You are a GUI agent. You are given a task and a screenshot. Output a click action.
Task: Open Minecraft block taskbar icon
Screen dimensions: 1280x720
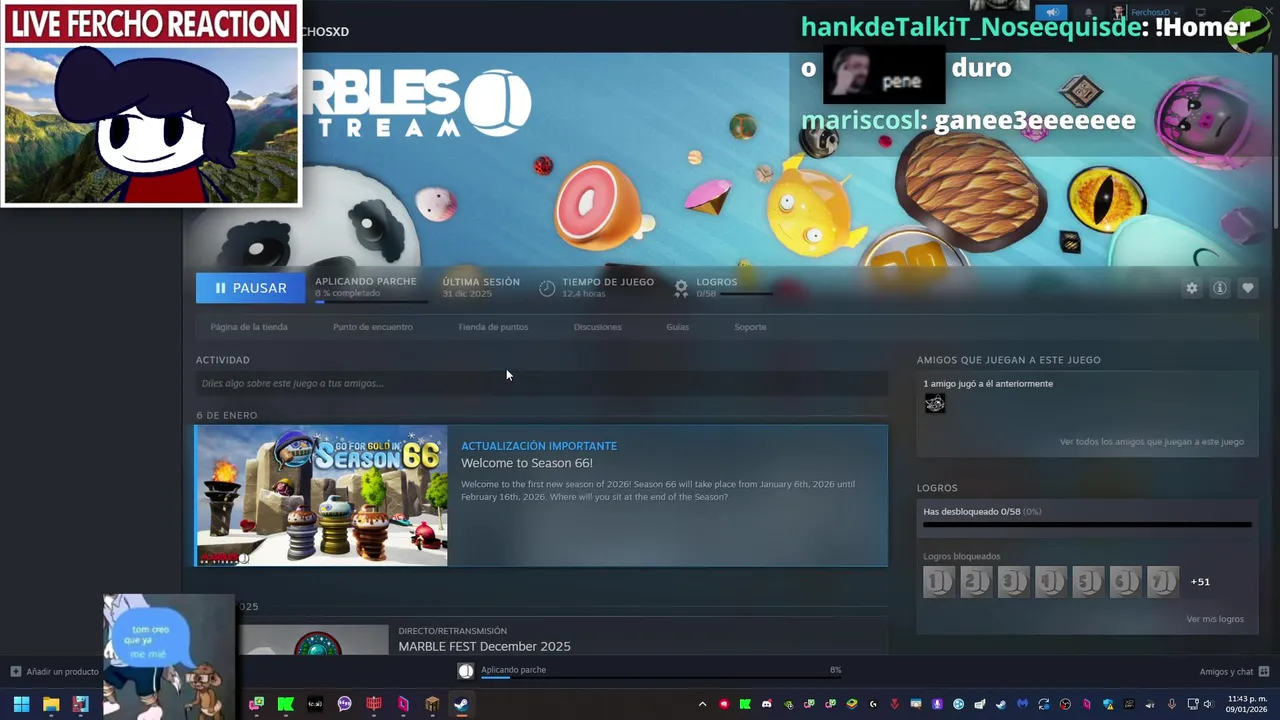(432, 704)
